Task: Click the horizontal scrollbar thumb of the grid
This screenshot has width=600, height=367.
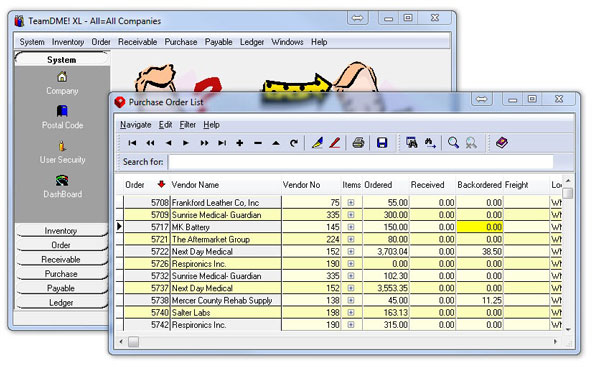Action: pos(133,341)
